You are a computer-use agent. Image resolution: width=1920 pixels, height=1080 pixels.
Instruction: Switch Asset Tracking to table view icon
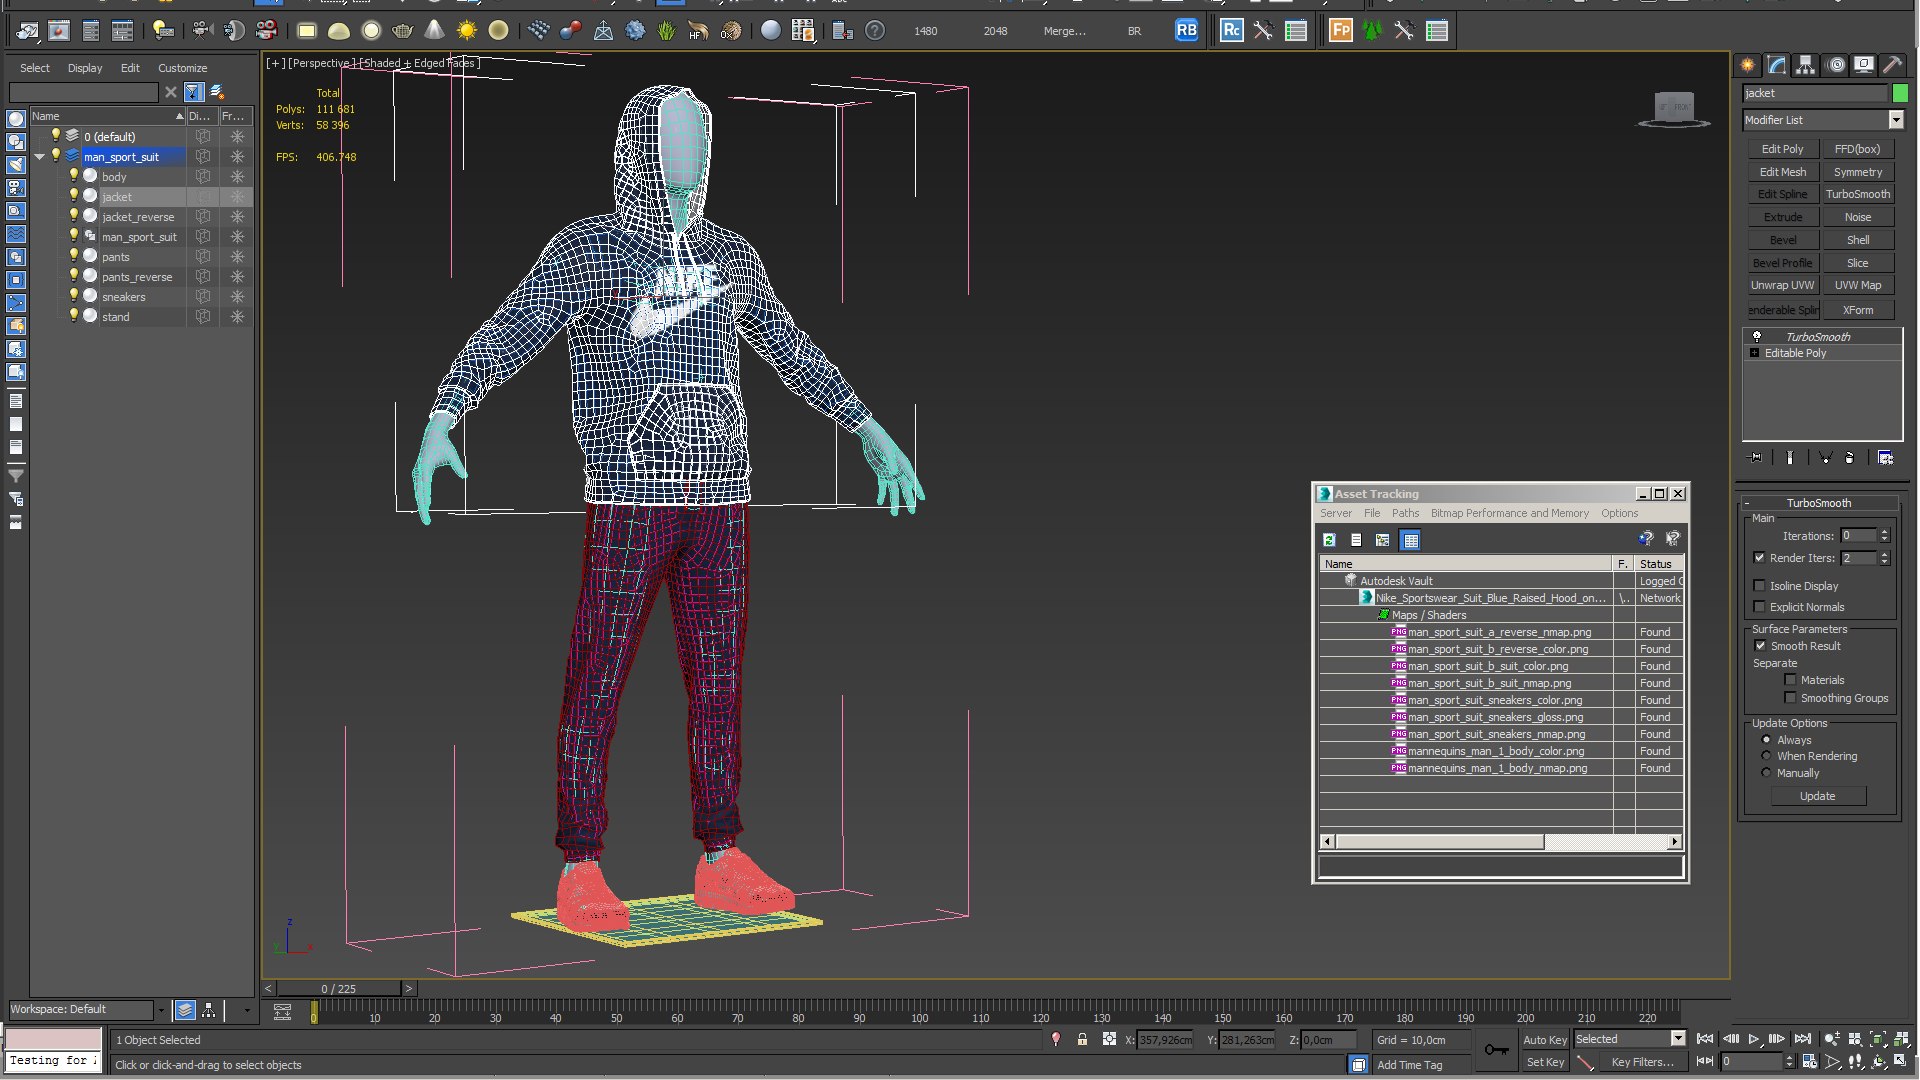(x=1411, y=540)
